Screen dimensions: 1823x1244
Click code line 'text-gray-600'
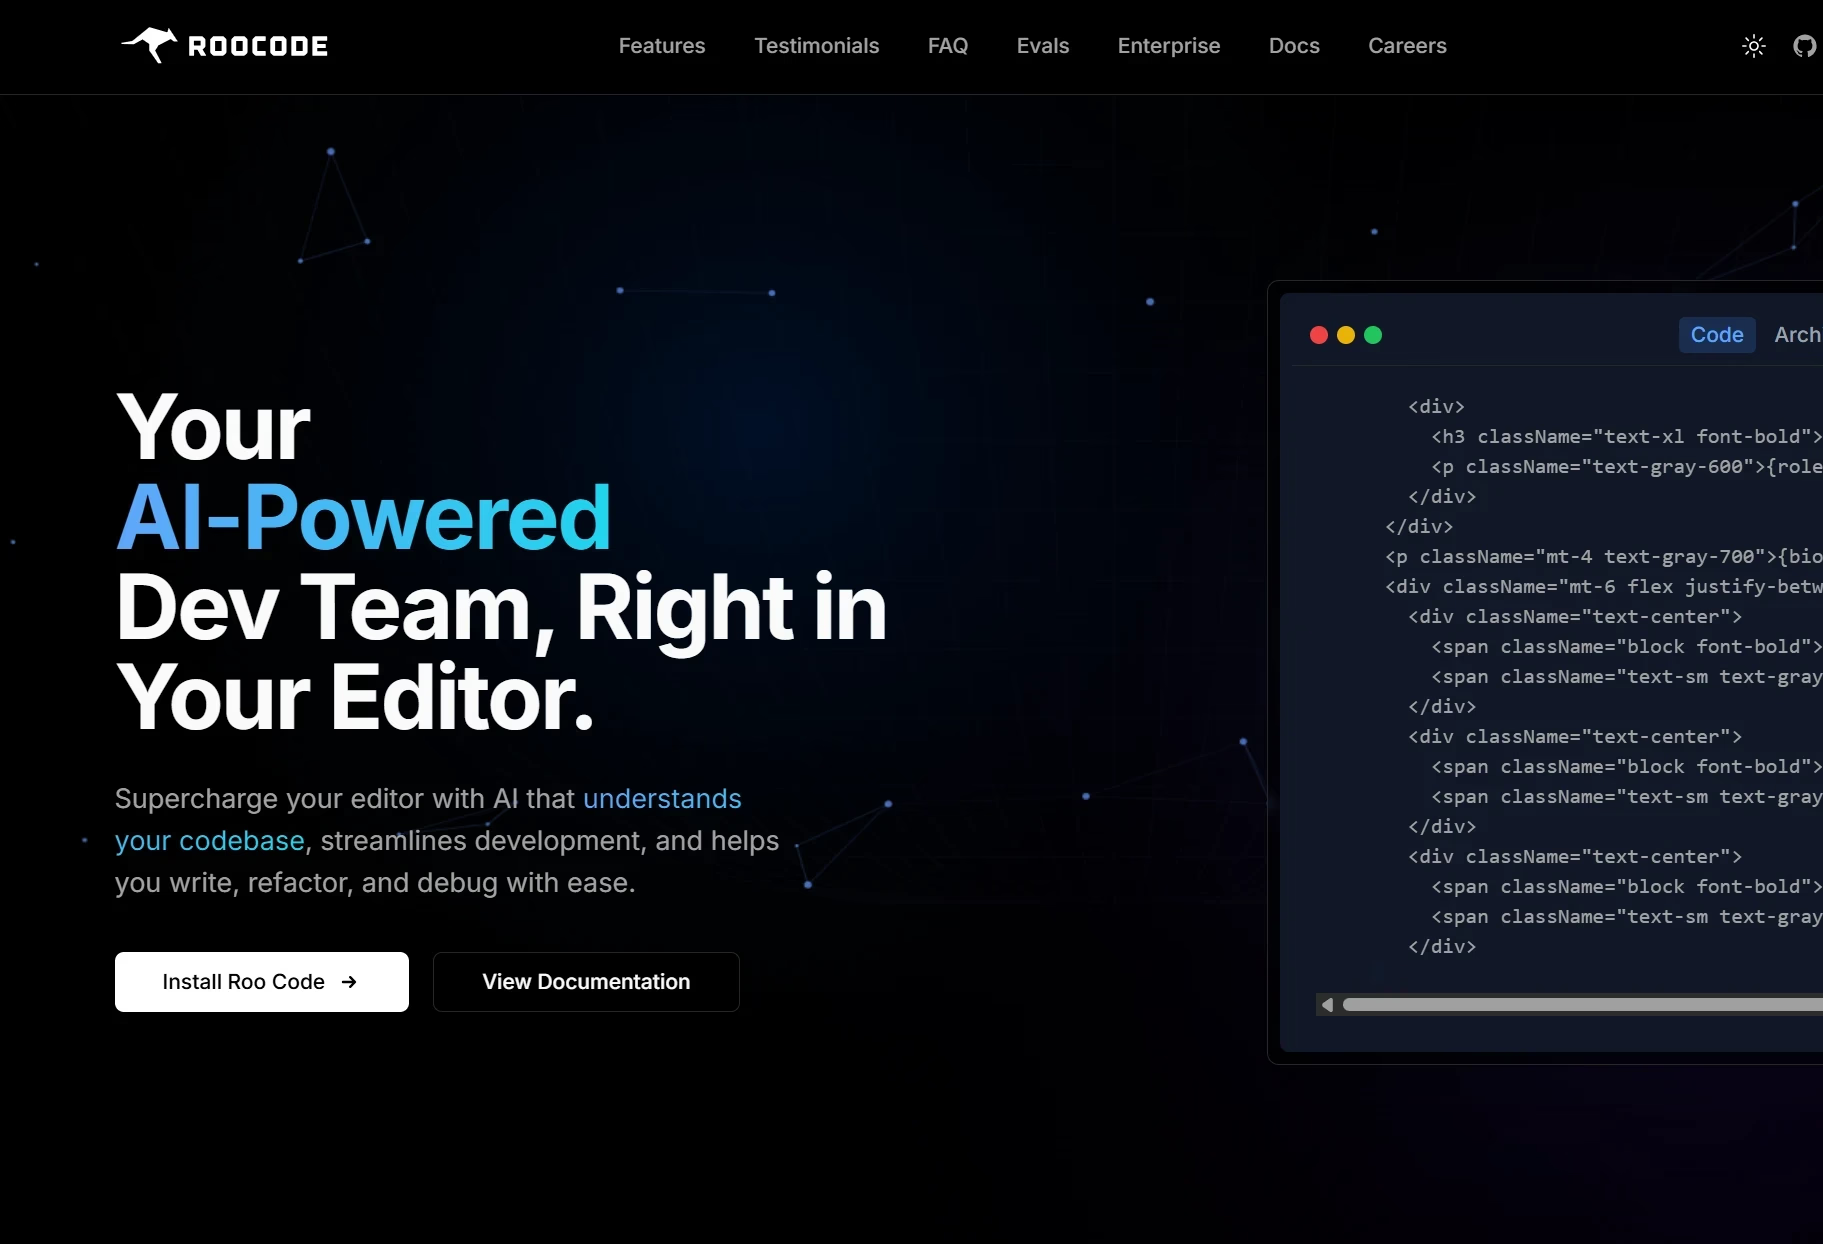(x=1627, y=466)
